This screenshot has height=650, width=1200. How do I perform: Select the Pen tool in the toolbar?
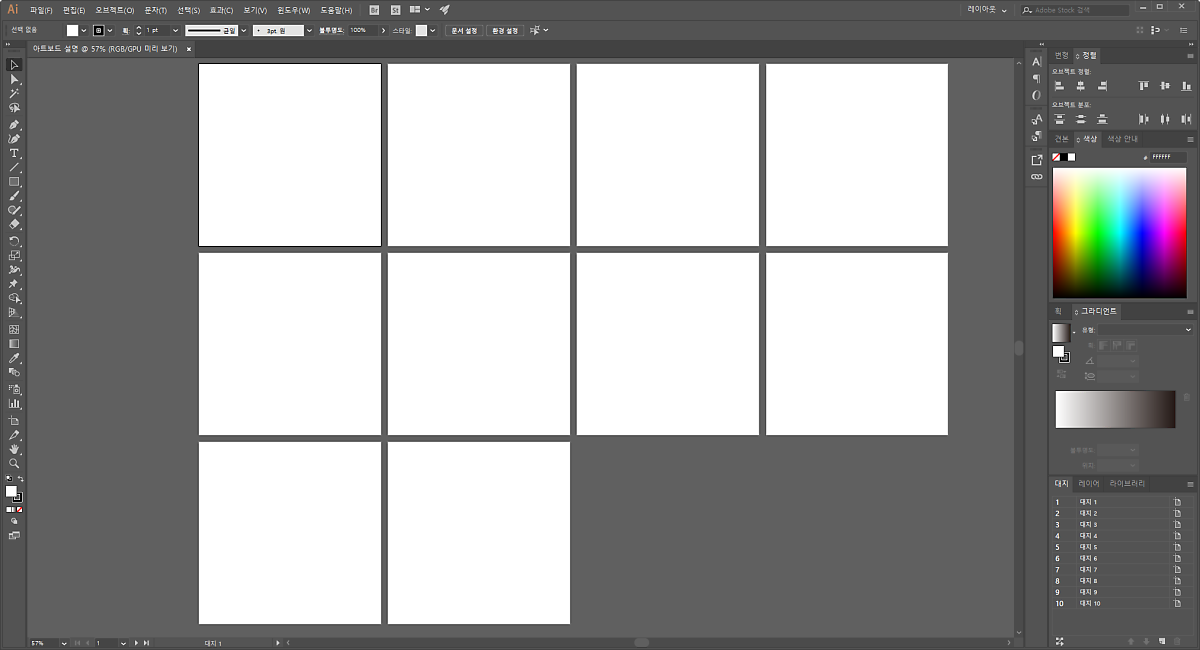[14, 125]
